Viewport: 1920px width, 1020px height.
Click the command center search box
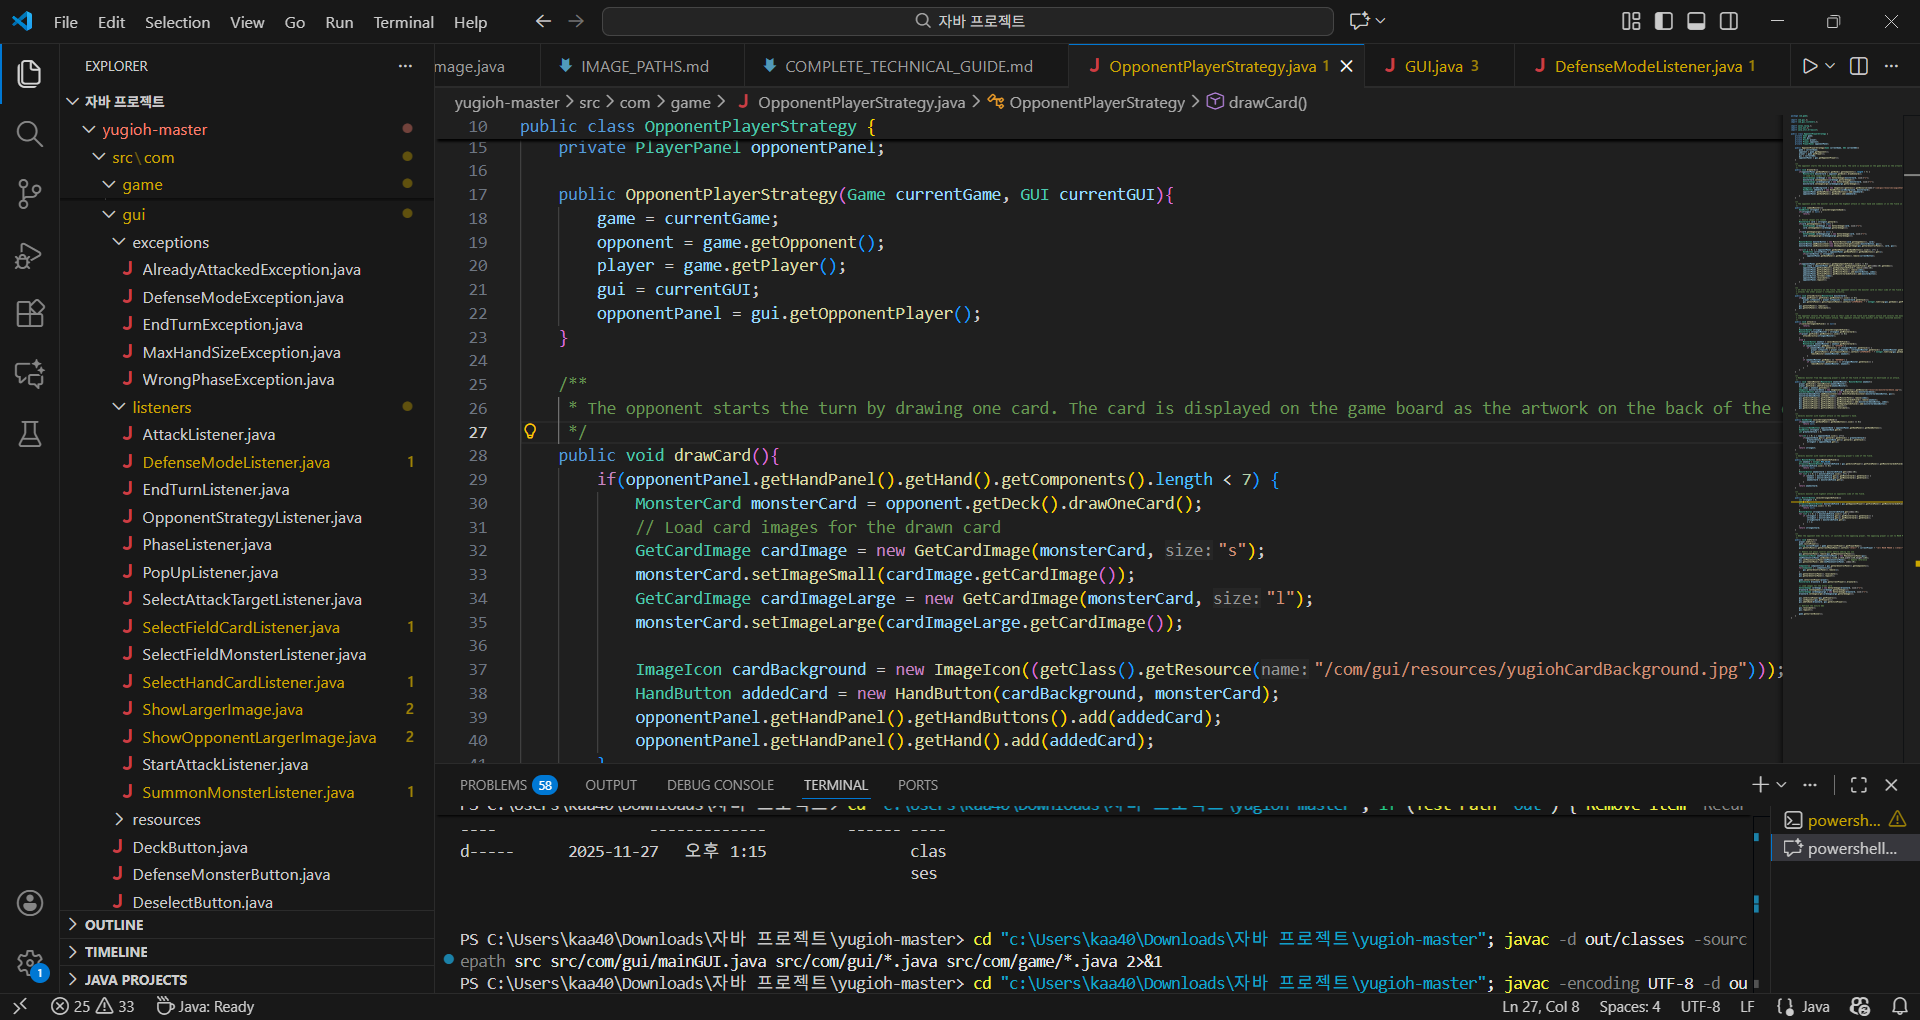(x=968, y=21)
